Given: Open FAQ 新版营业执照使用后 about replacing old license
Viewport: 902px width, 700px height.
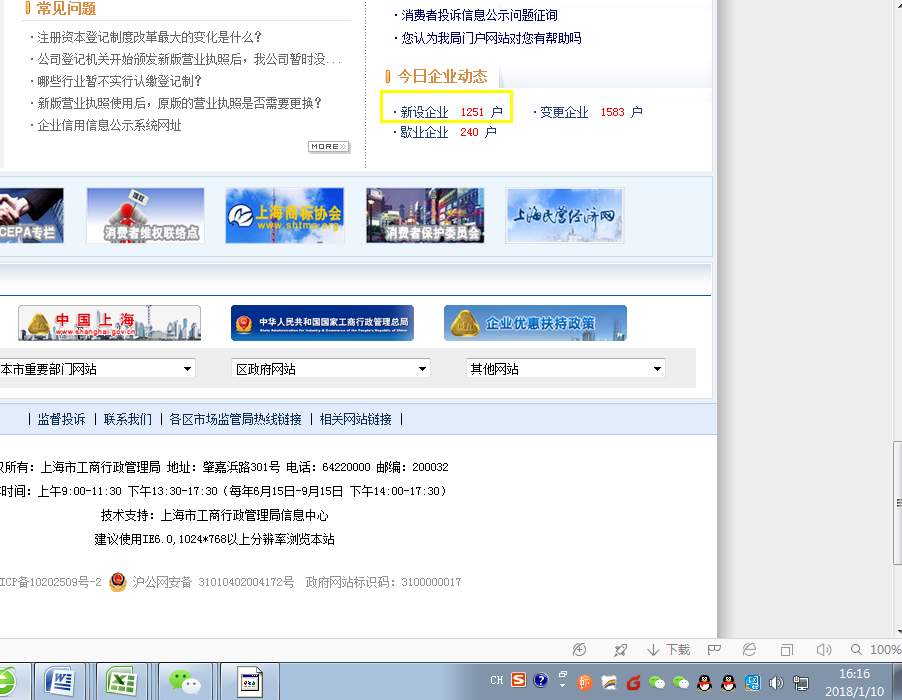Looking at the screenshot, I should tap(179, 103).
